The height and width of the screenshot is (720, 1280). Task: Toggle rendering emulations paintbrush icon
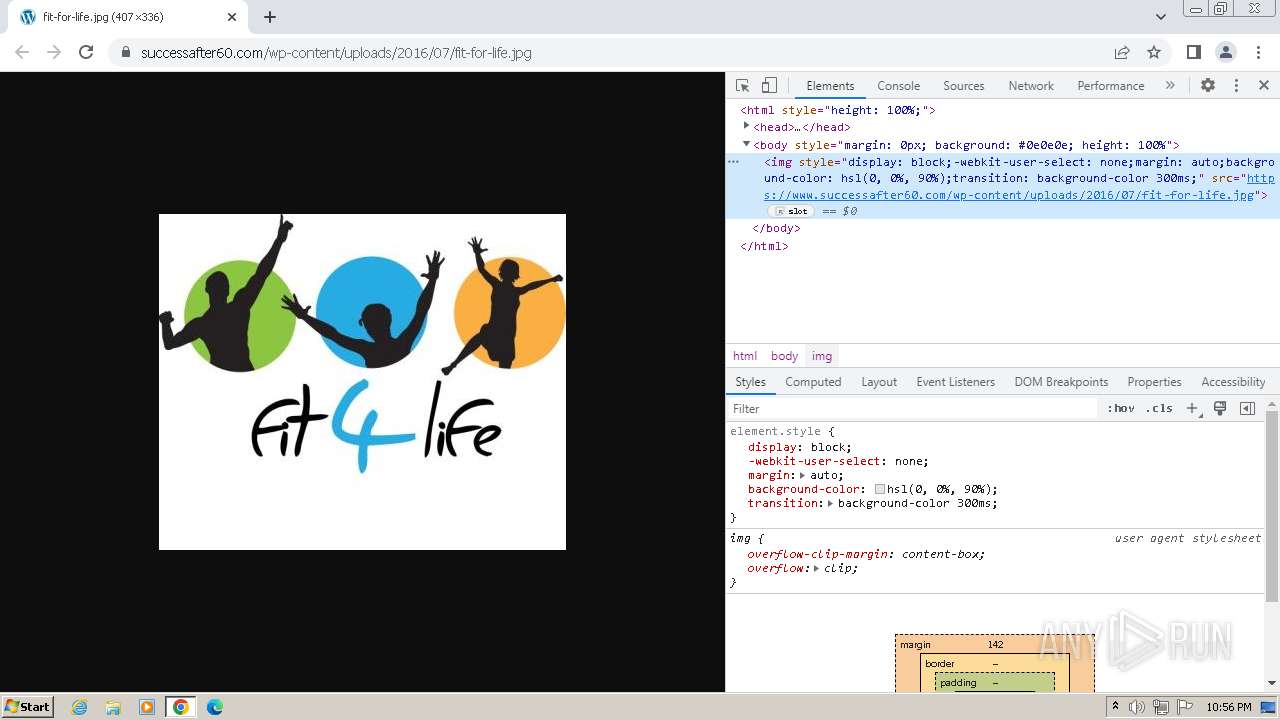(1220, 408)
